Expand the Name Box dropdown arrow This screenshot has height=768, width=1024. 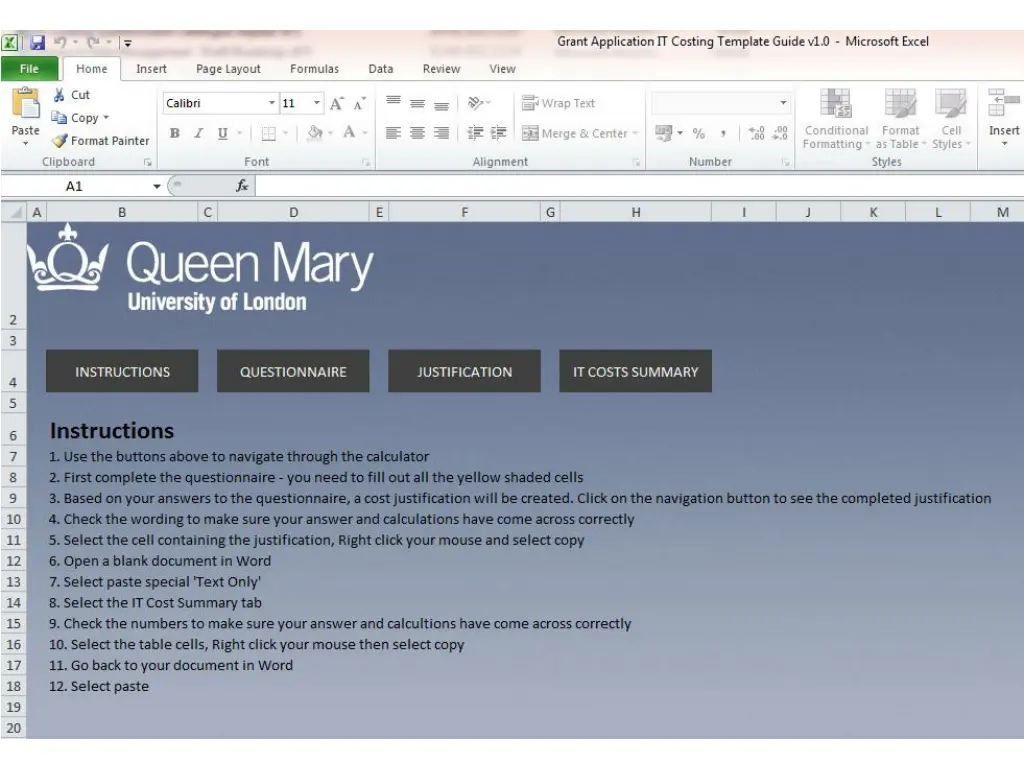[x=157, y=186]
